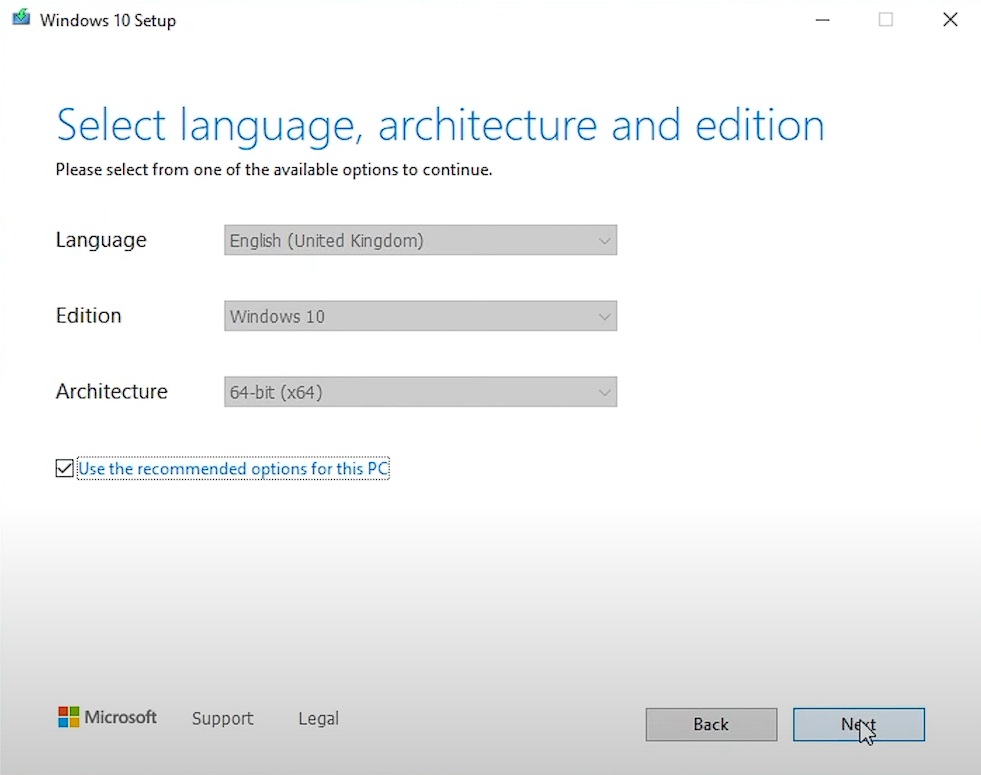This screenshot has height=775, width=981.
Task: Click the Legal footer item
Action: pyautogui.click(x=317, y=718)
